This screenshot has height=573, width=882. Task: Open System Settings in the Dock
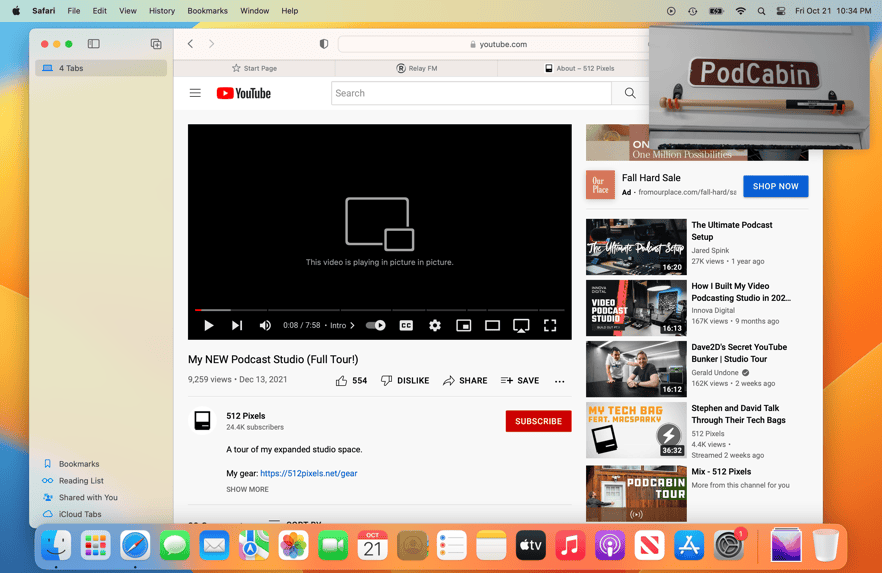point(729,545)
